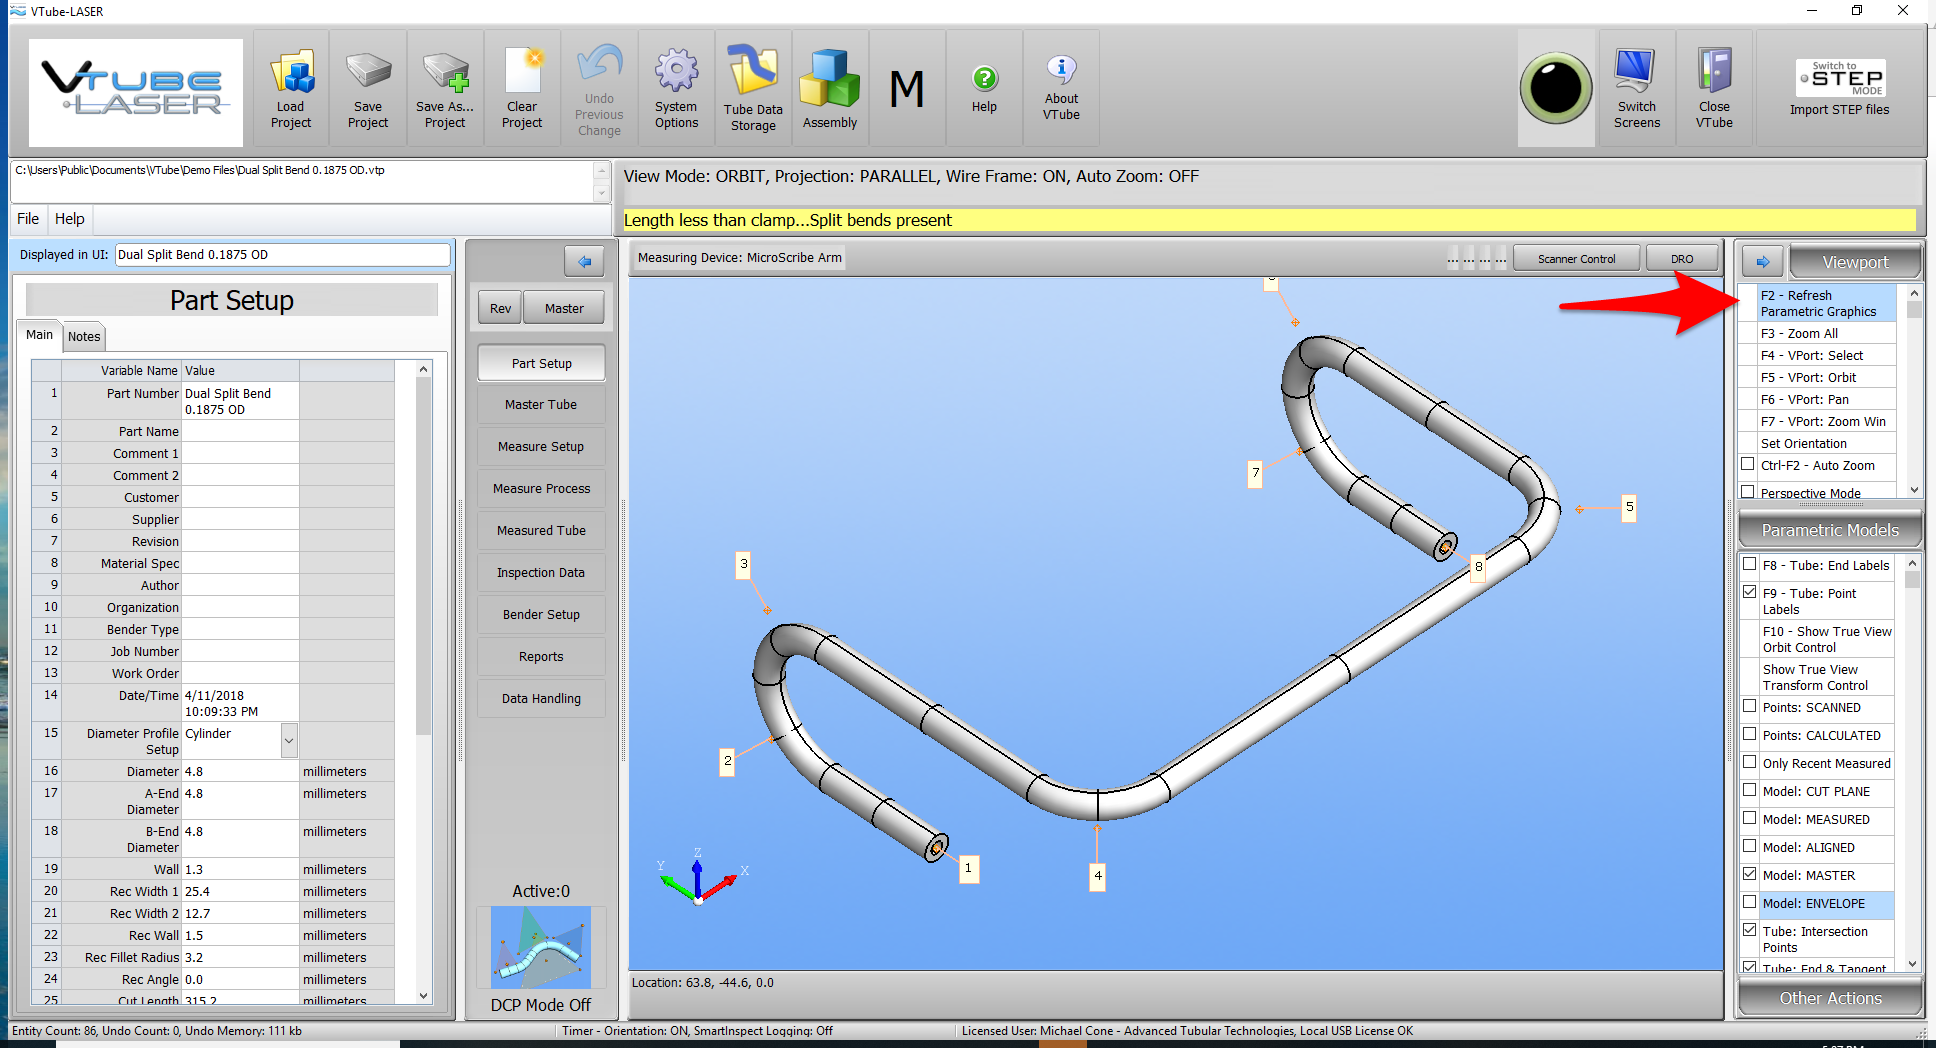Open the File menu

(x=28, y=219)
